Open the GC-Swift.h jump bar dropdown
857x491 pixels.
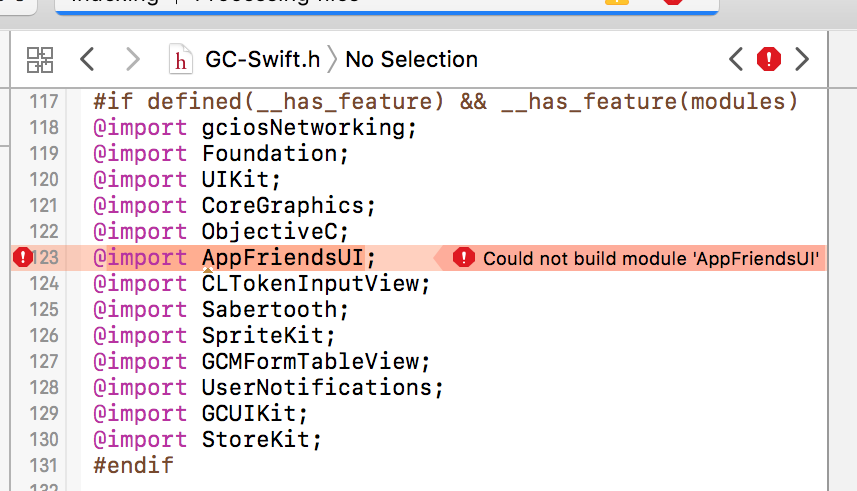(262, 59)
